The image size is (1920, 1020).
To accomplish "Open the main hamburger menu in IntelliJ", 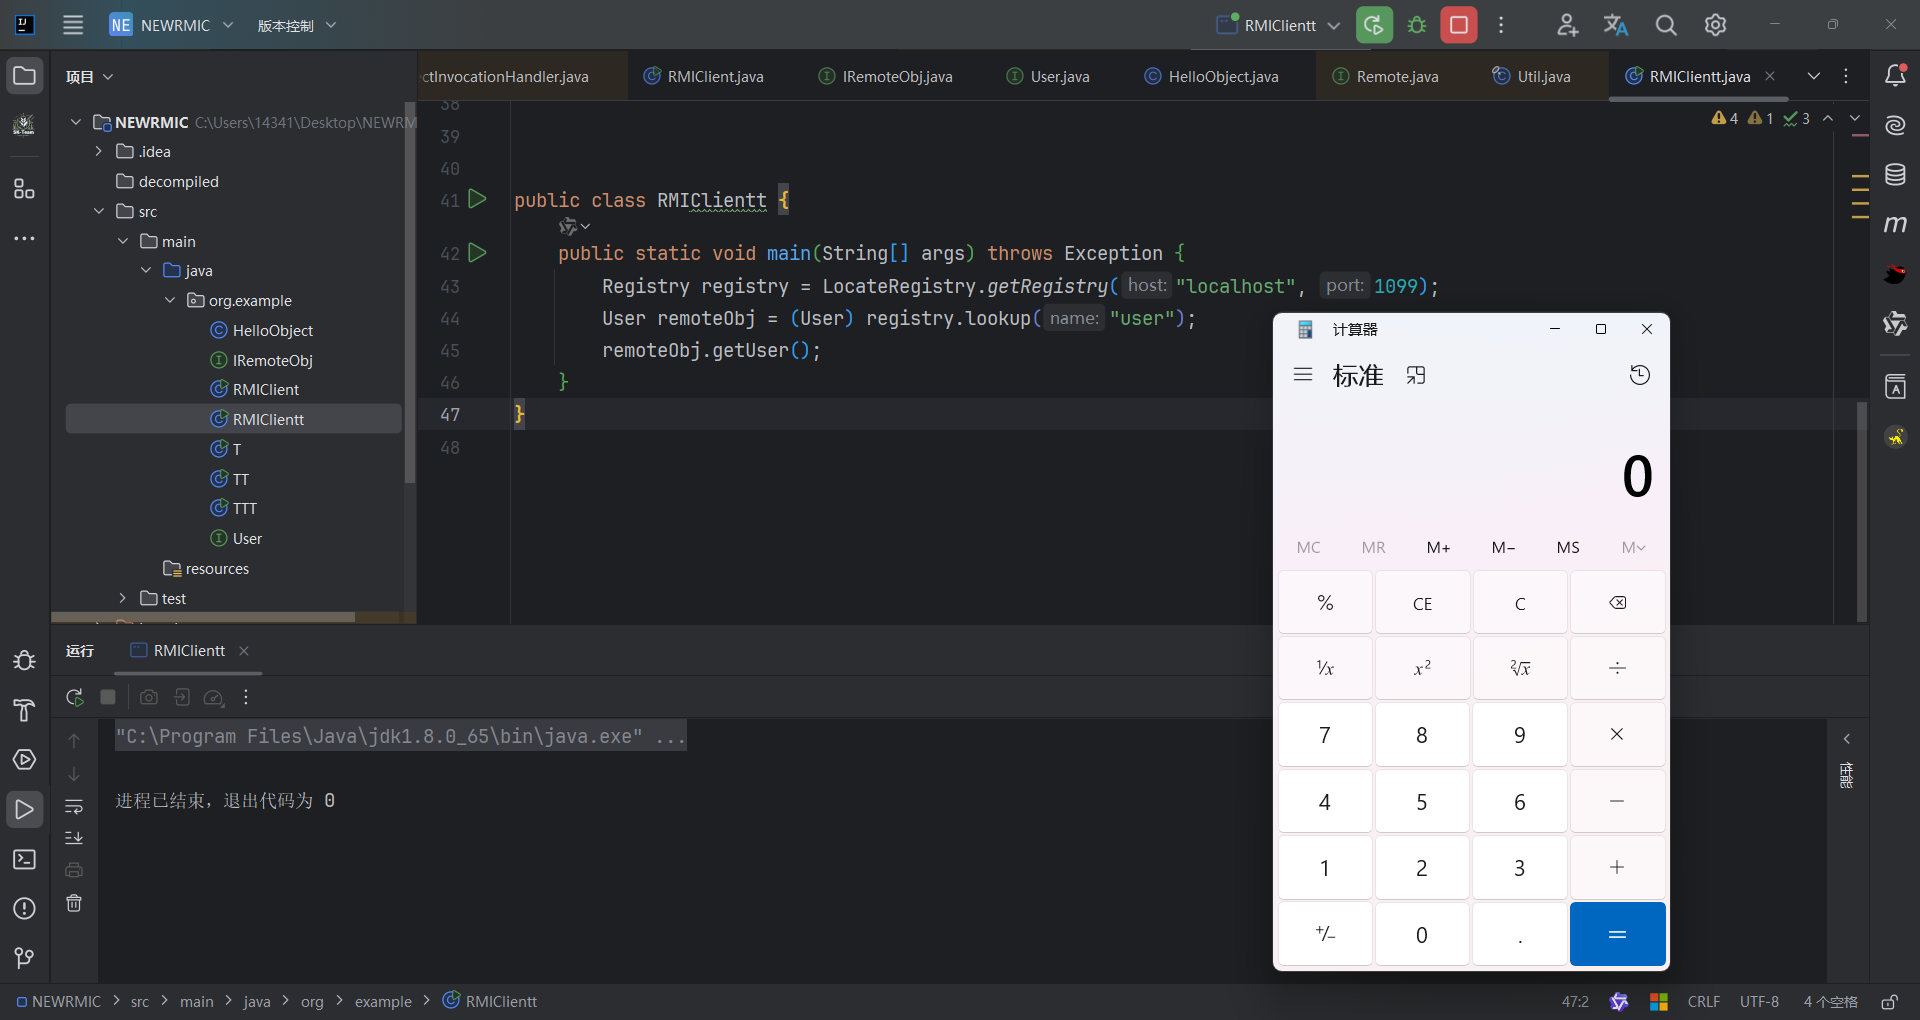I will click(73, 25).
